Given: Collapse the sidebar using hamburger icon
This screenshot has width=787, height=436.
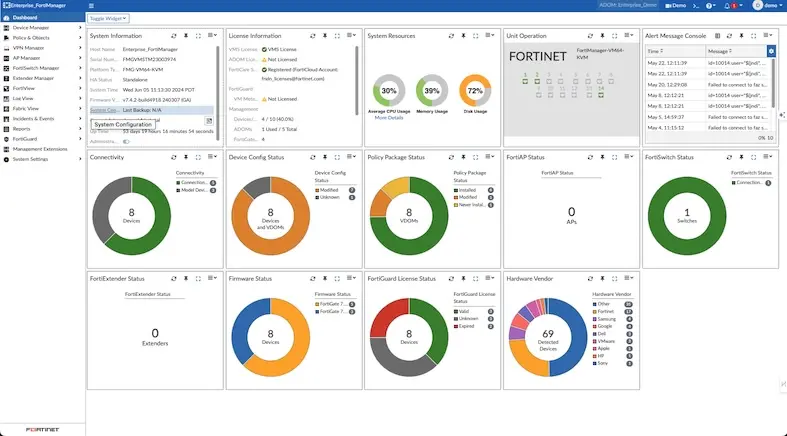Looking at the screenshot, I should [x=91, y=6].
